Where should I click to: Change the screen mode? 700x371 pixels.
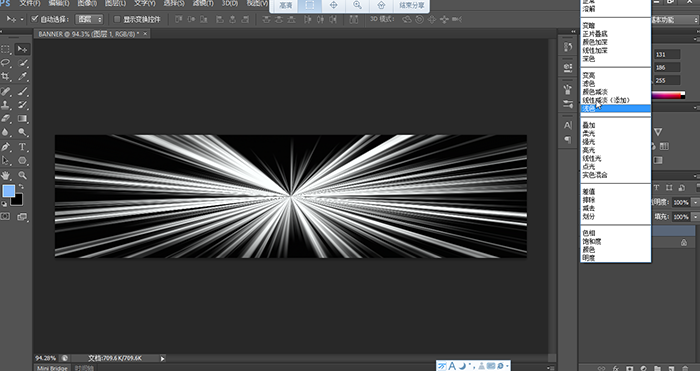(22, 217)
